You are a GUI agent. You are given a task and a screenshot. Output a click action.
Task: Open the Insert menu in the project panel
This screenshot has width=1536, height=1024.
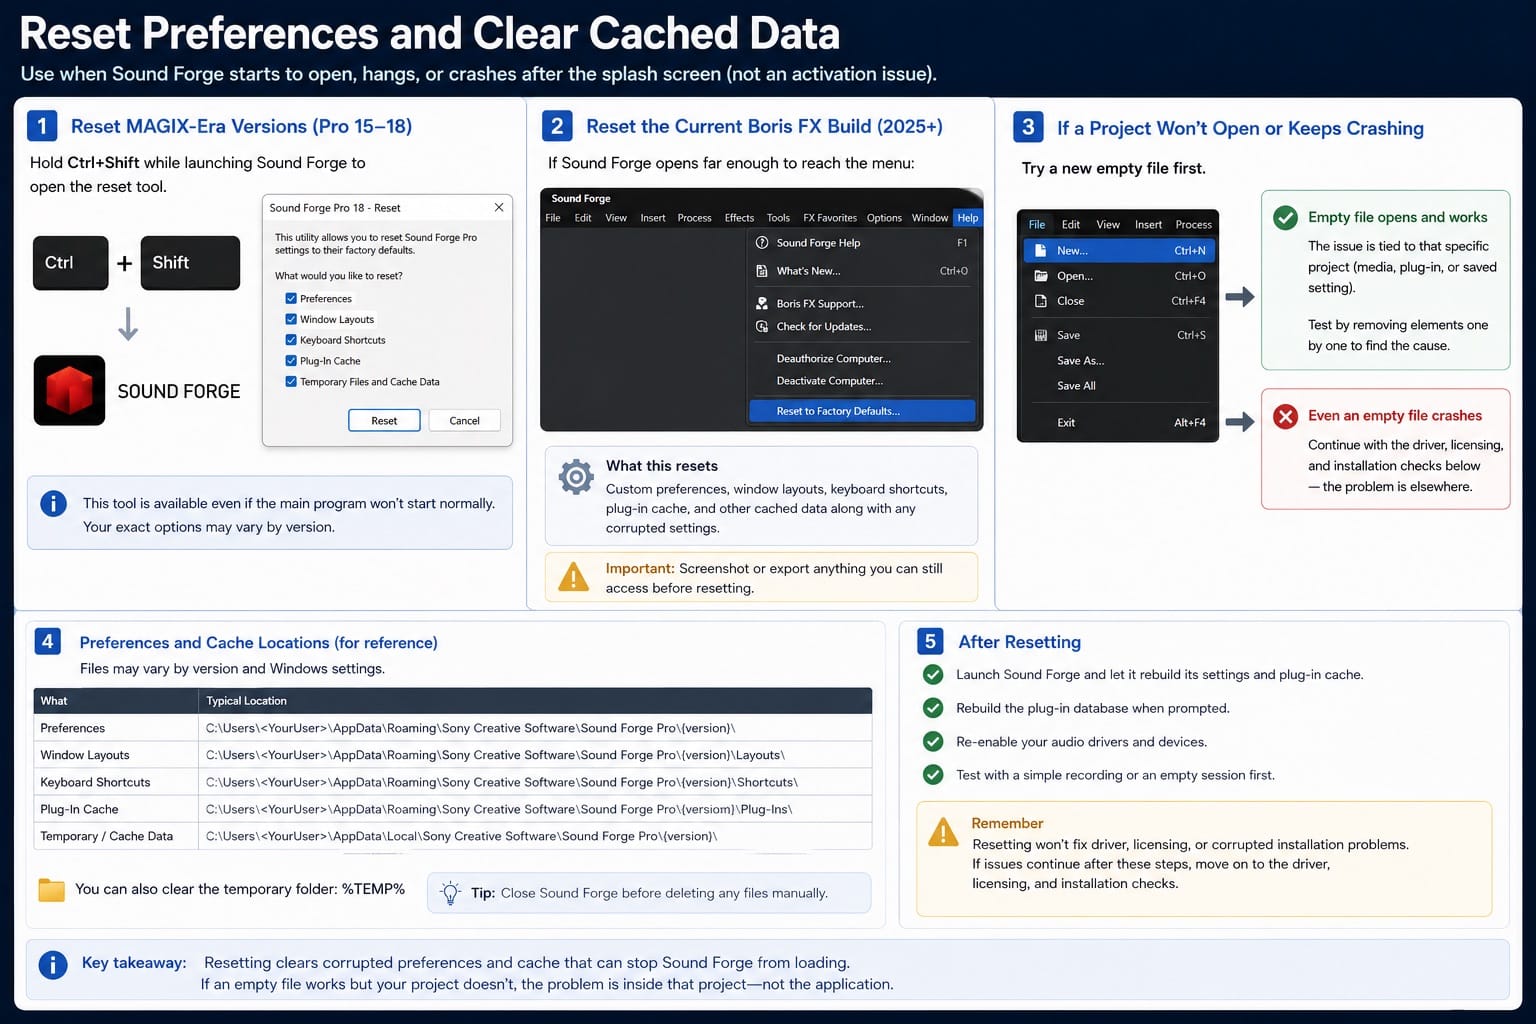[1148, 225]
